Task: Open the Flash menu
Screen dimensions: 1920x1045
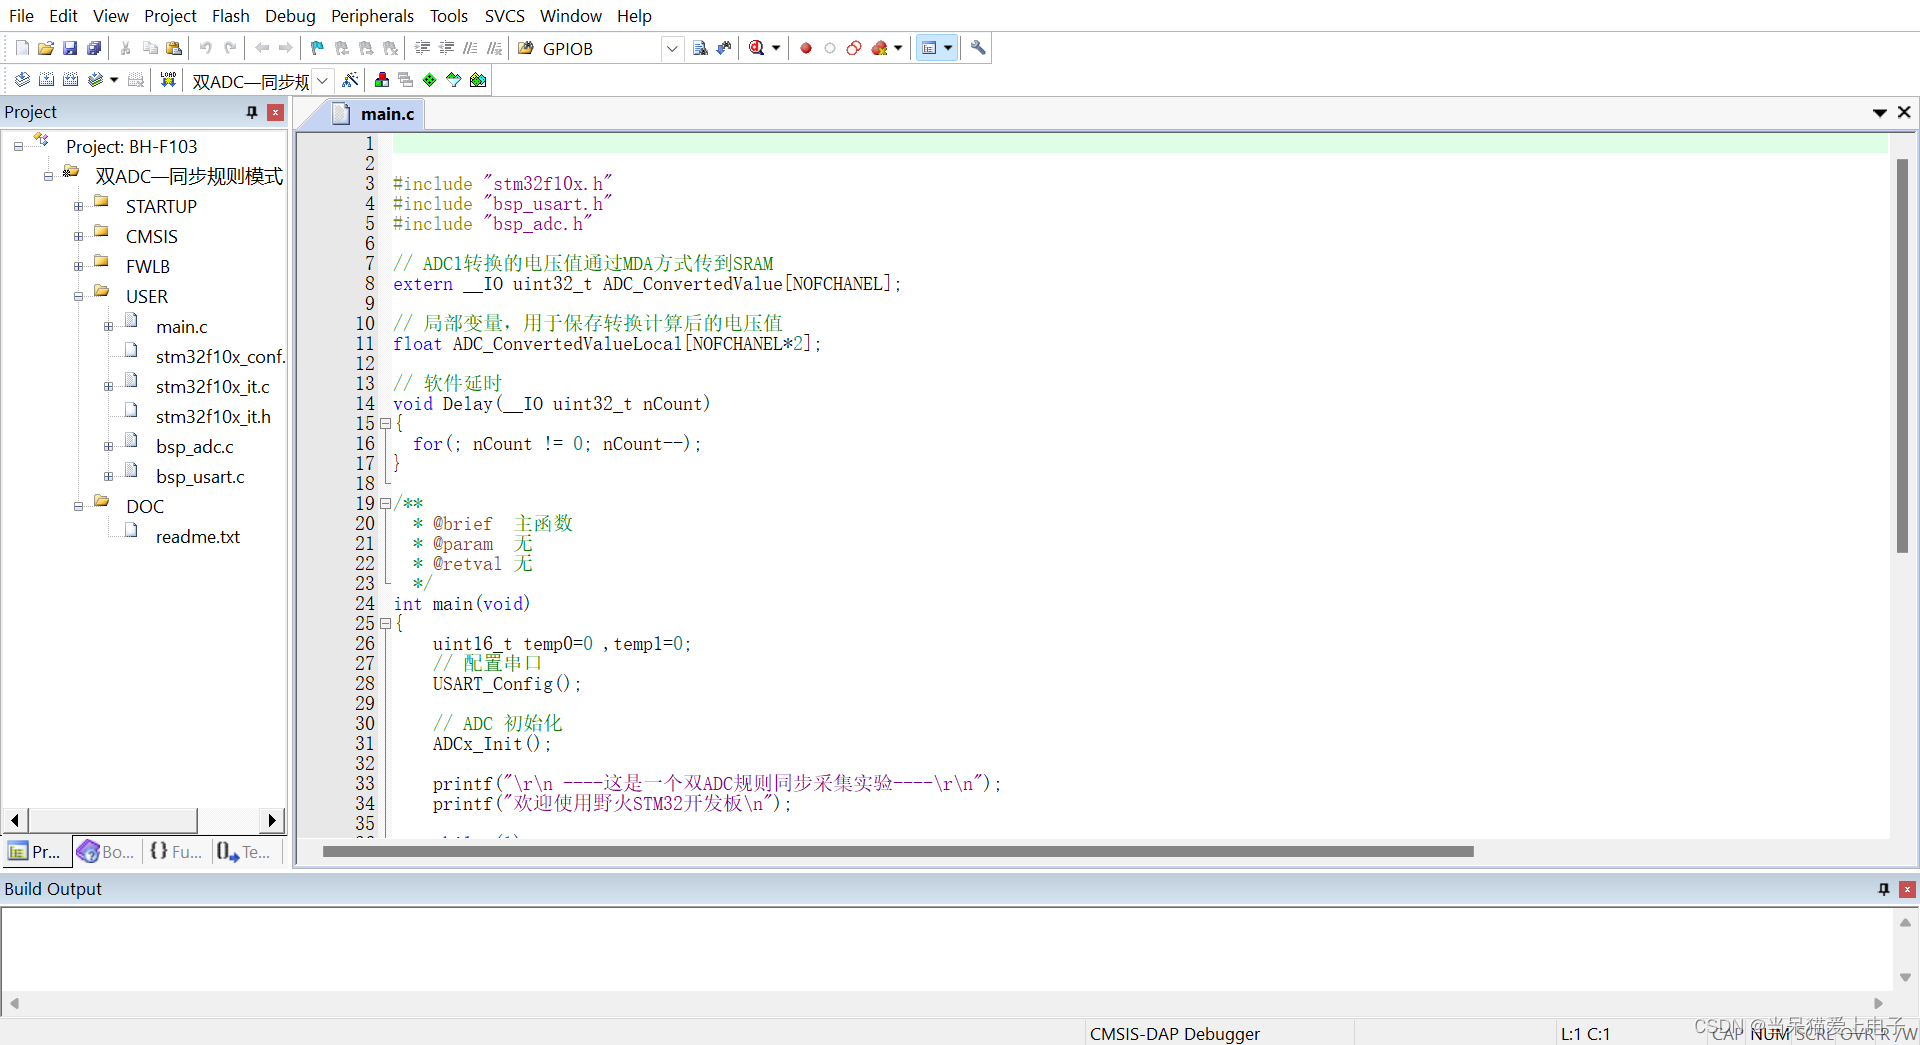Action: click(x=231, y=16)
